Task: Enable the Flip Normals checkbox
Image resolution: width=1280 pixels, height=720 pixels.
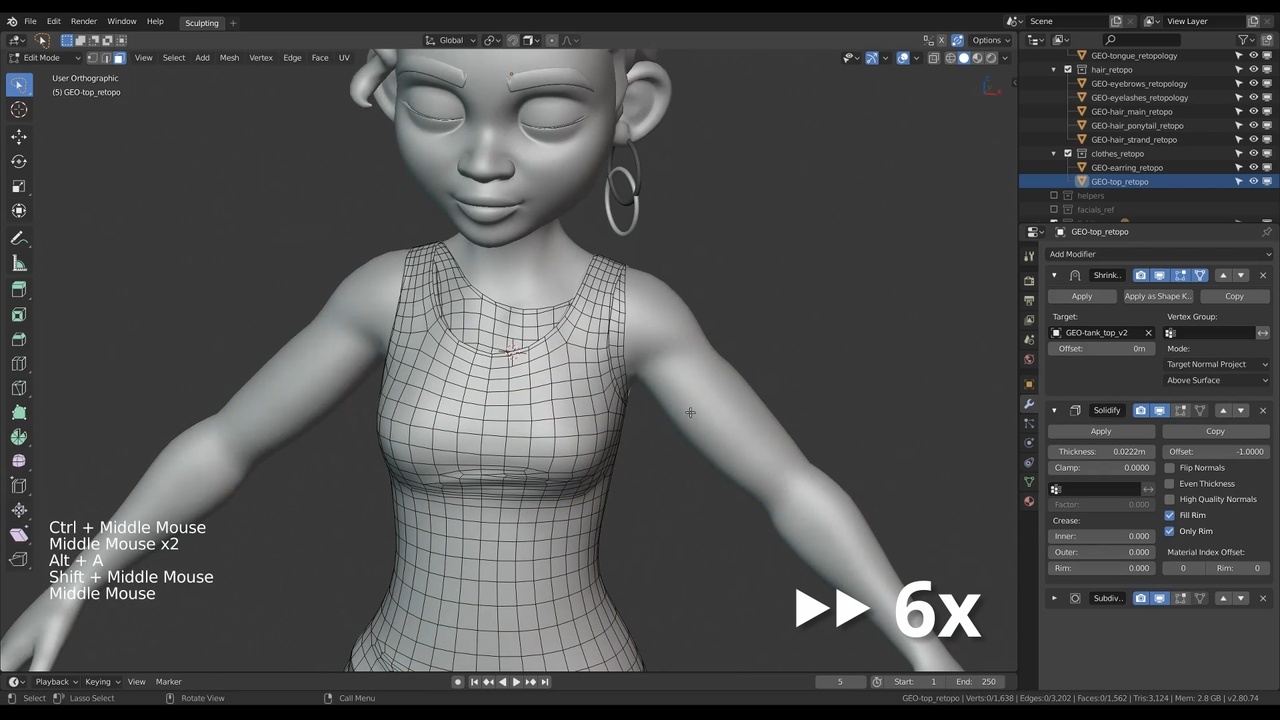Action: (x=1170, y=468)
